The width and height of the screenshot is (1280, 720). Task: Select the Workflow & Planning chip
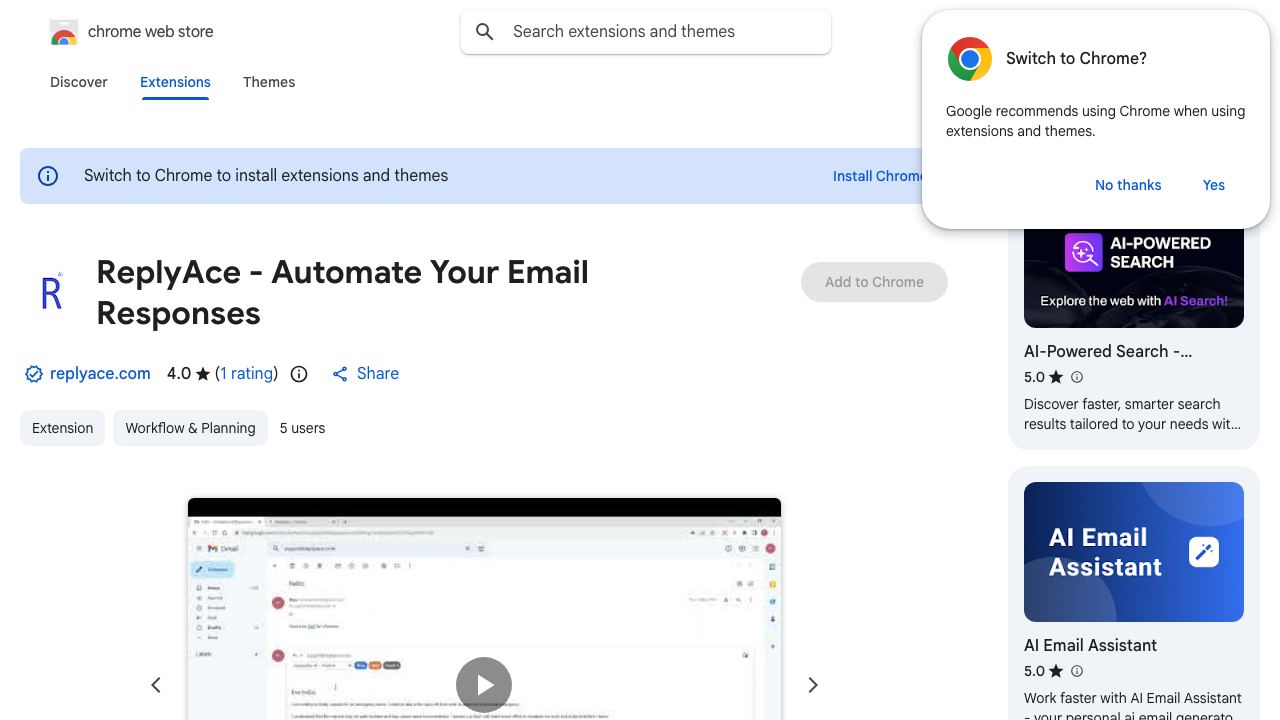point(190,428)
